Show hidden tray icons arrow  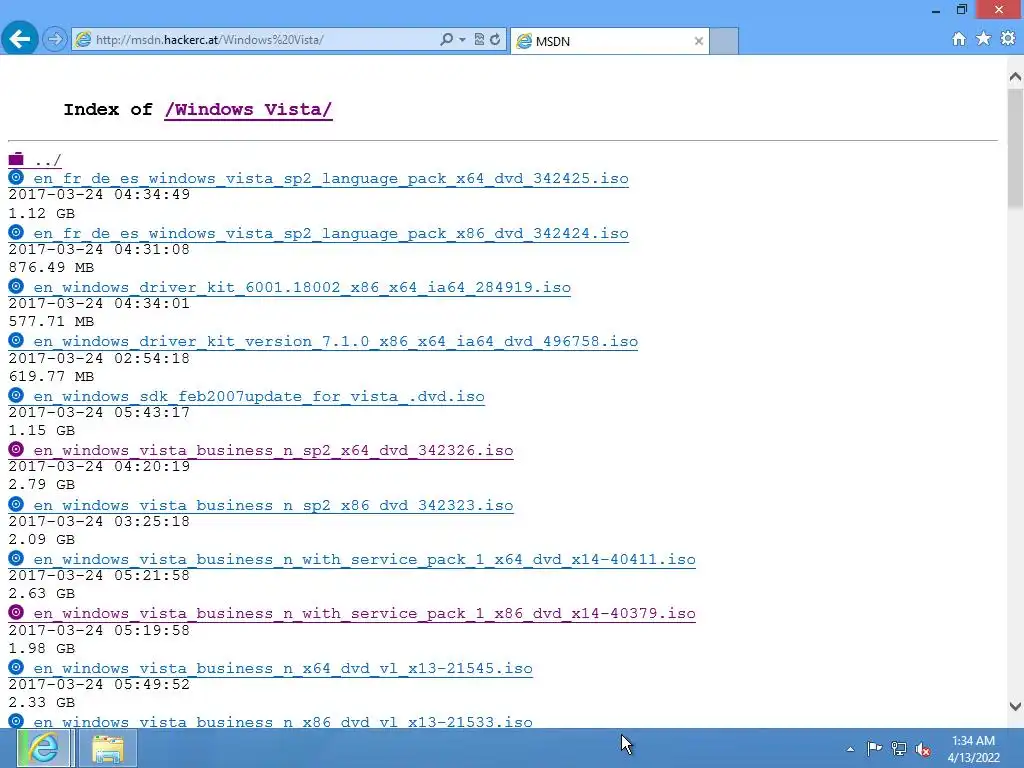[x=850, y=749]
